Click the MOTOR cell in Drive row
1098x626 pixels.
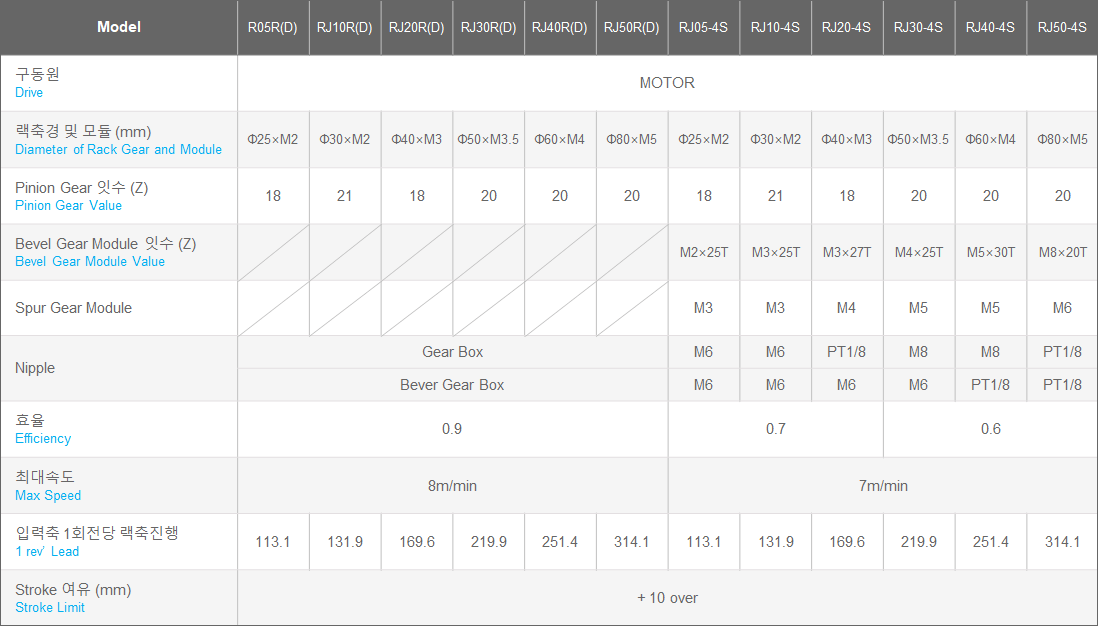667,83
